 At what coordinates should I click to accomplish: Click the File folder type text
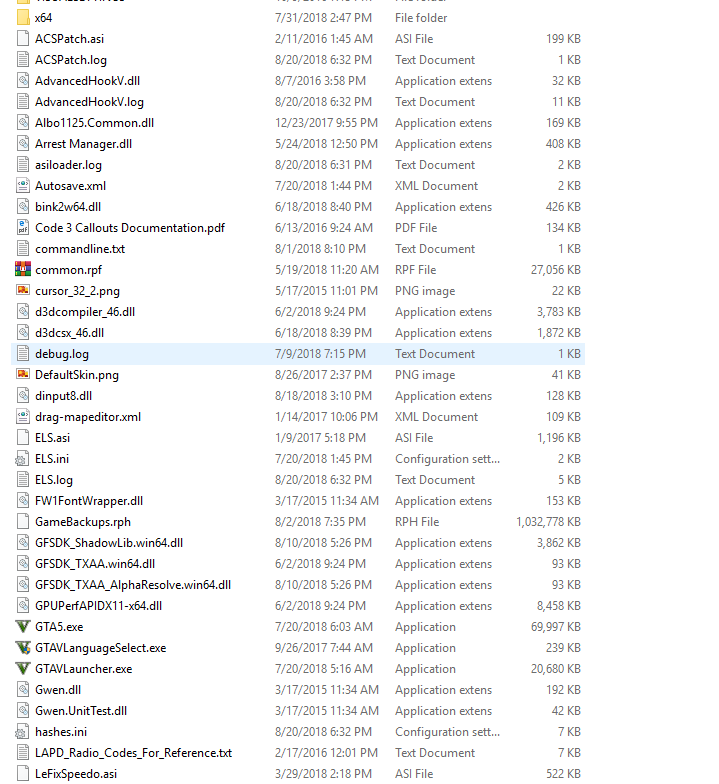coord(421,18)
